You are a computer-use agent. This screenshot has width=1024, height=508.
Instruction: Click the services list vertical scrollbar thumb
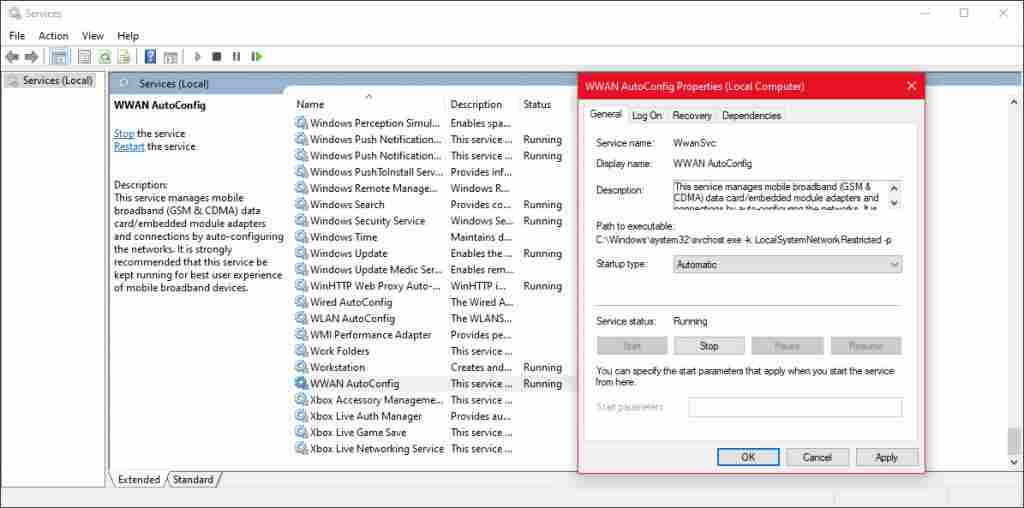(1014, 440)
